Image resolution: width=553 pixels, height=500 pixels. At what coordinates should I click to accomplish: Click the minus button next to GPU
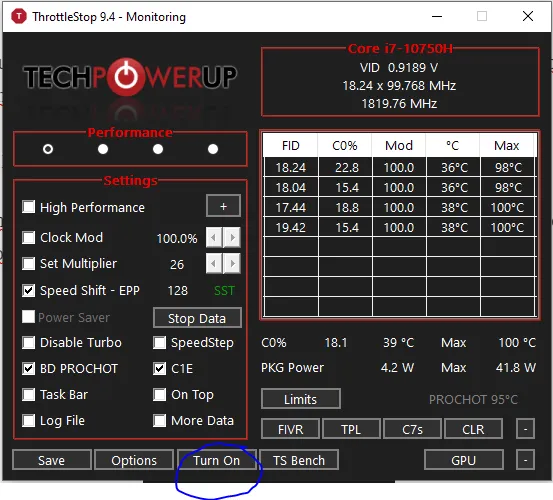tap(525, 460)
